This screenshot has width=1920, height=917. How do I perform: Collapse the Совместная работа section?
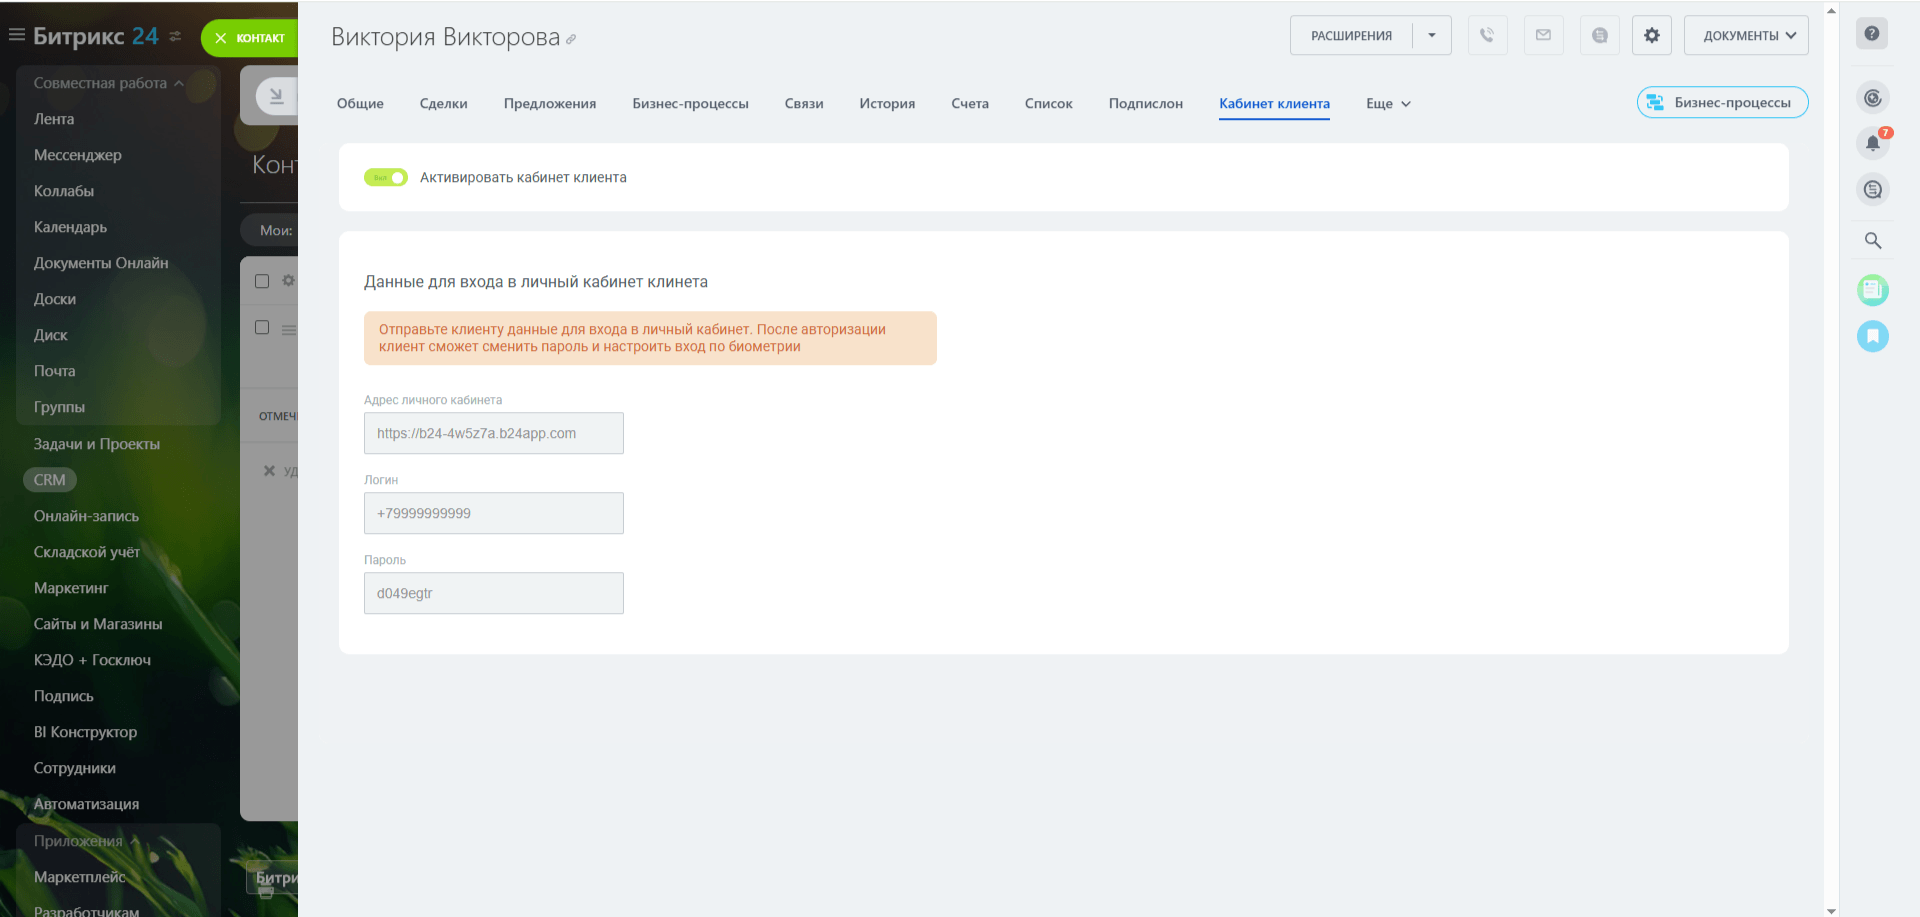coord(109,83)
